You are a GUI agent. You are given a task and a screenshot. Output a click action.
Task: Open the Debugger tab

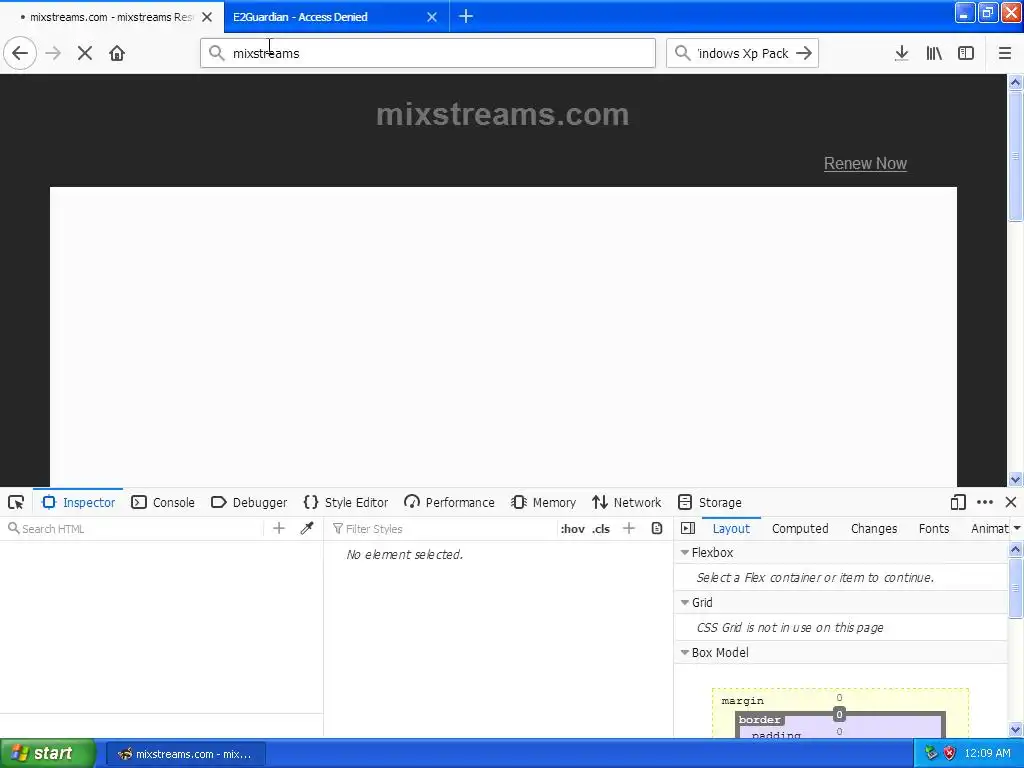[249, 502]
